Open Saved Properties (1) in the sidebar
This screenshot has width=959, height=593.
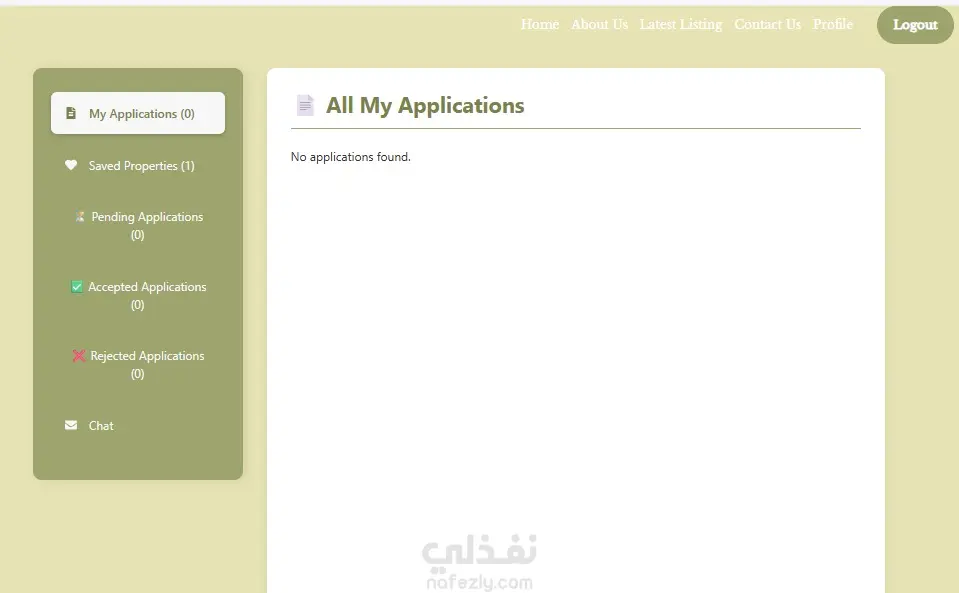tap(138, 166)
